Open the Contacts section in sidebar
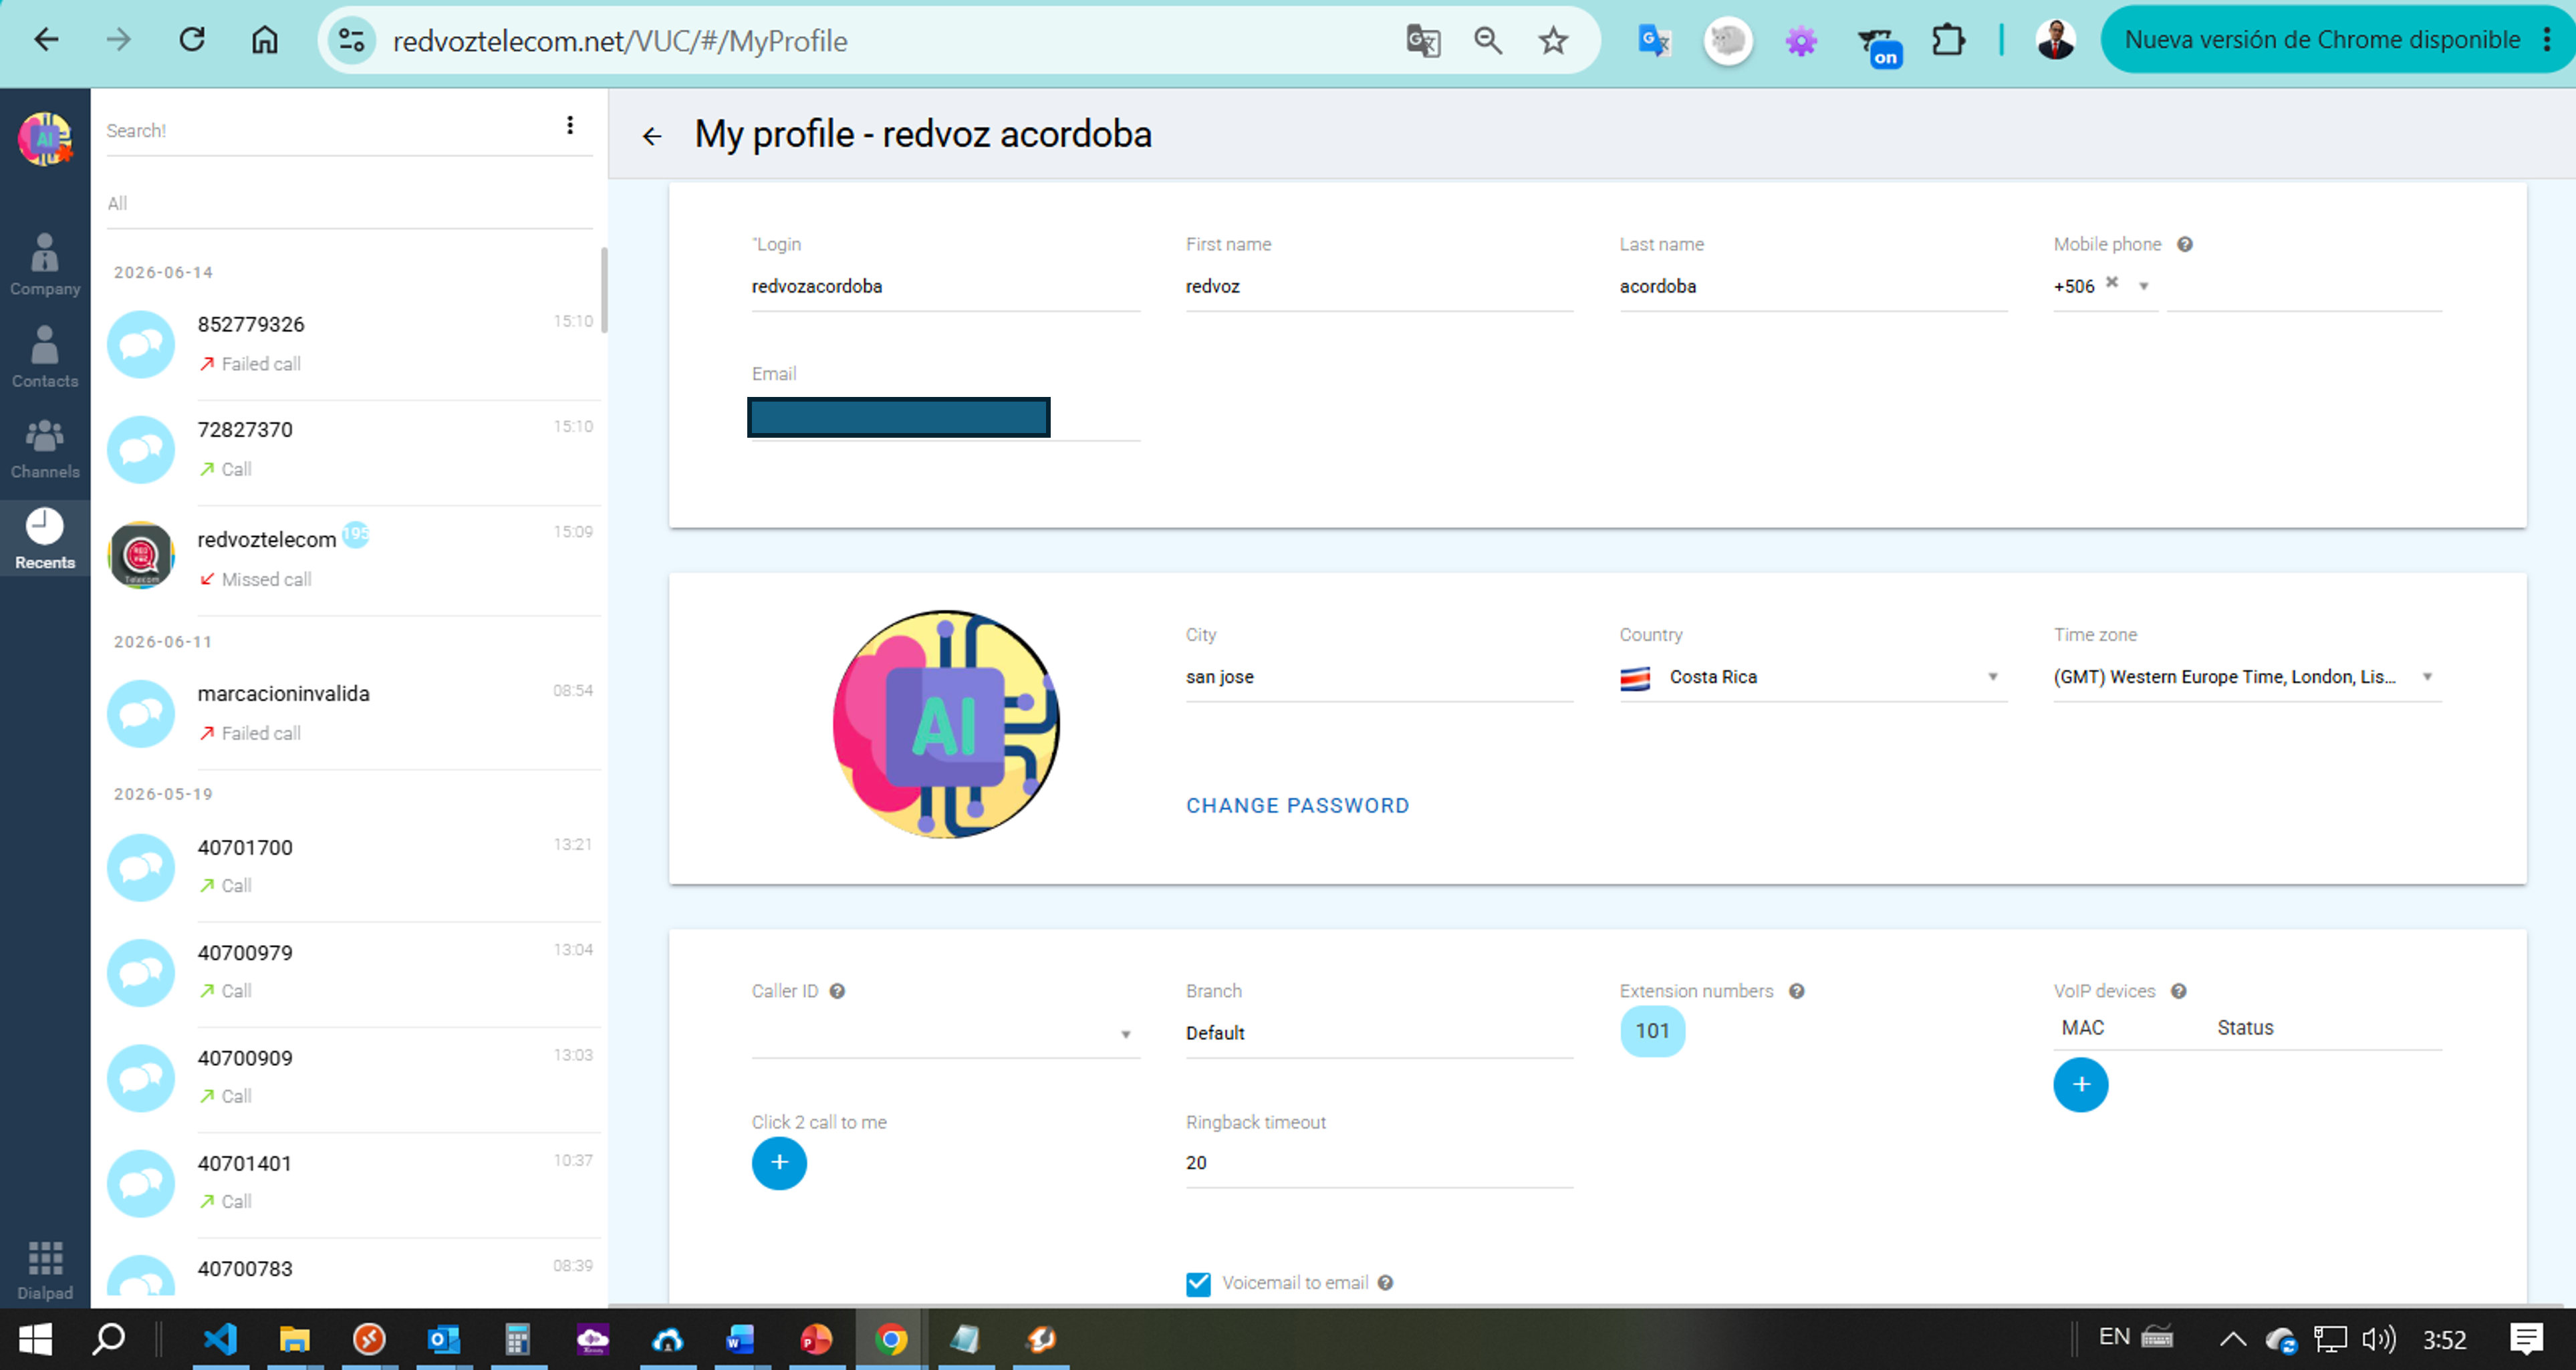The image size is (2576, 1370). click(x=45, y=357)
